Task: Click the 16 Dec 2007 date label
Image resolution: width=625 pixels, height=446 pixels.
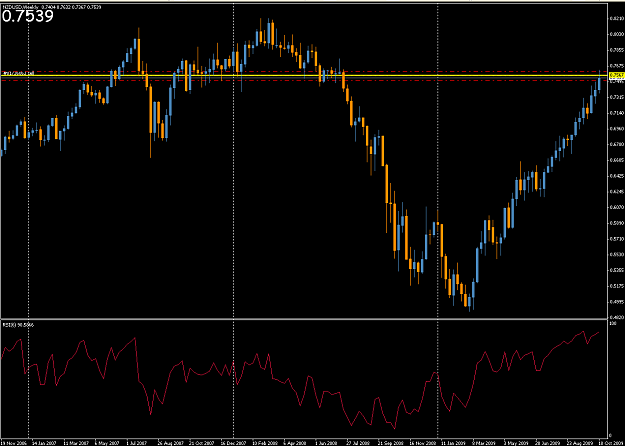Action: point(233,443)
